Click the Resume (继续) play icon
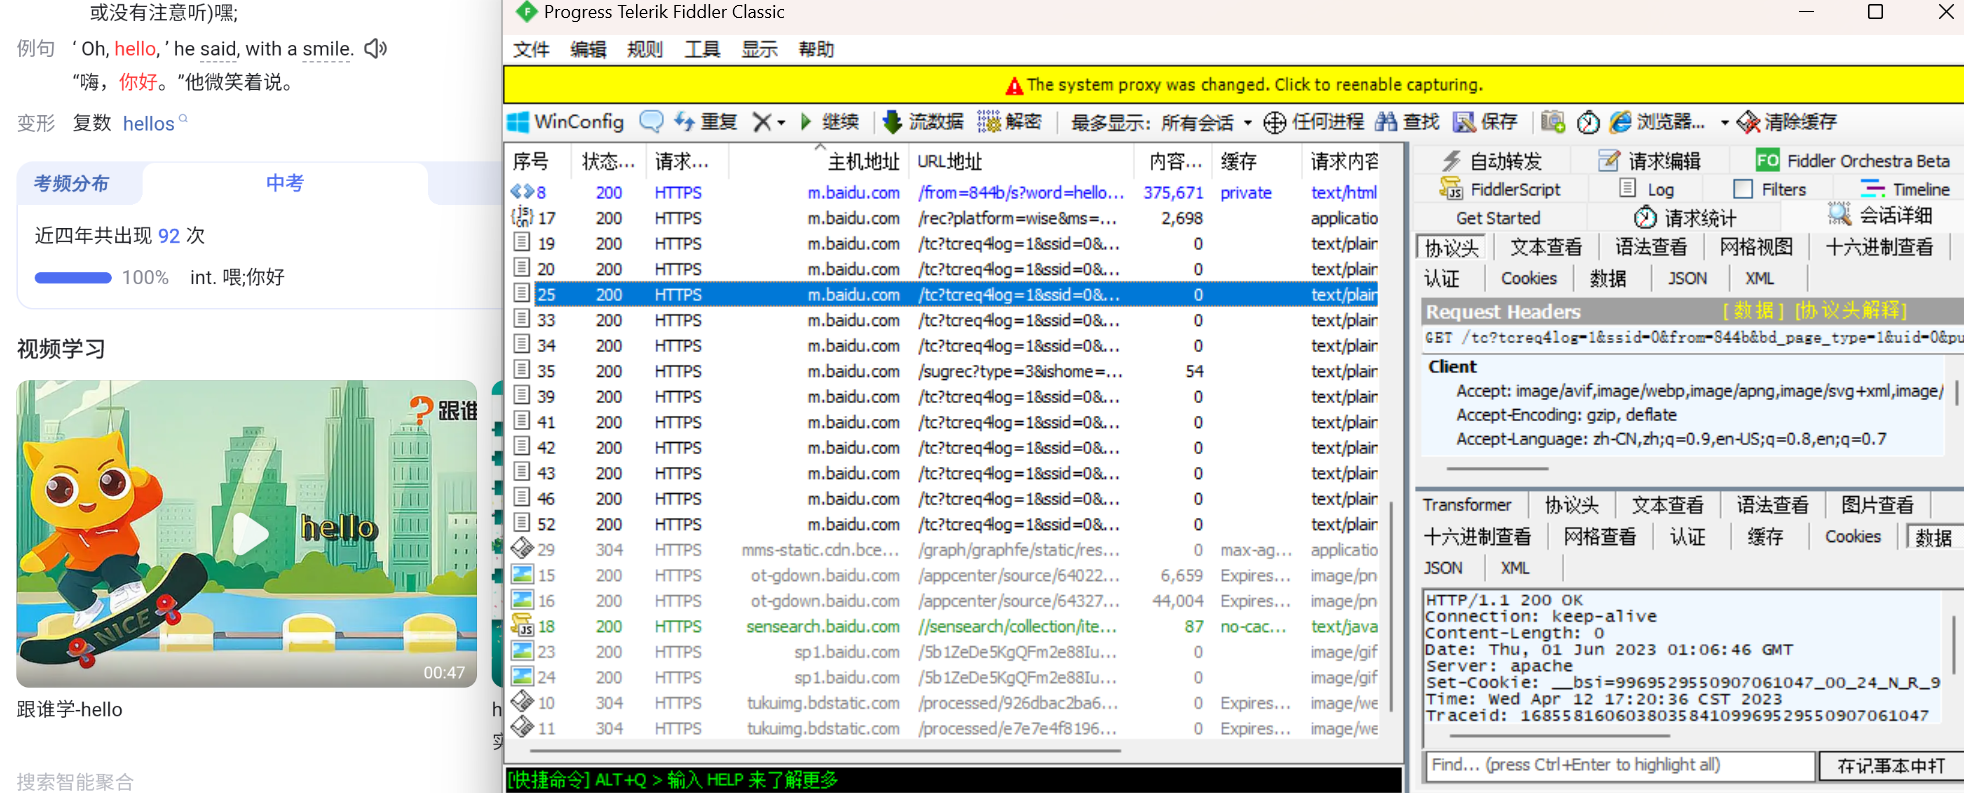 [806, 122]
